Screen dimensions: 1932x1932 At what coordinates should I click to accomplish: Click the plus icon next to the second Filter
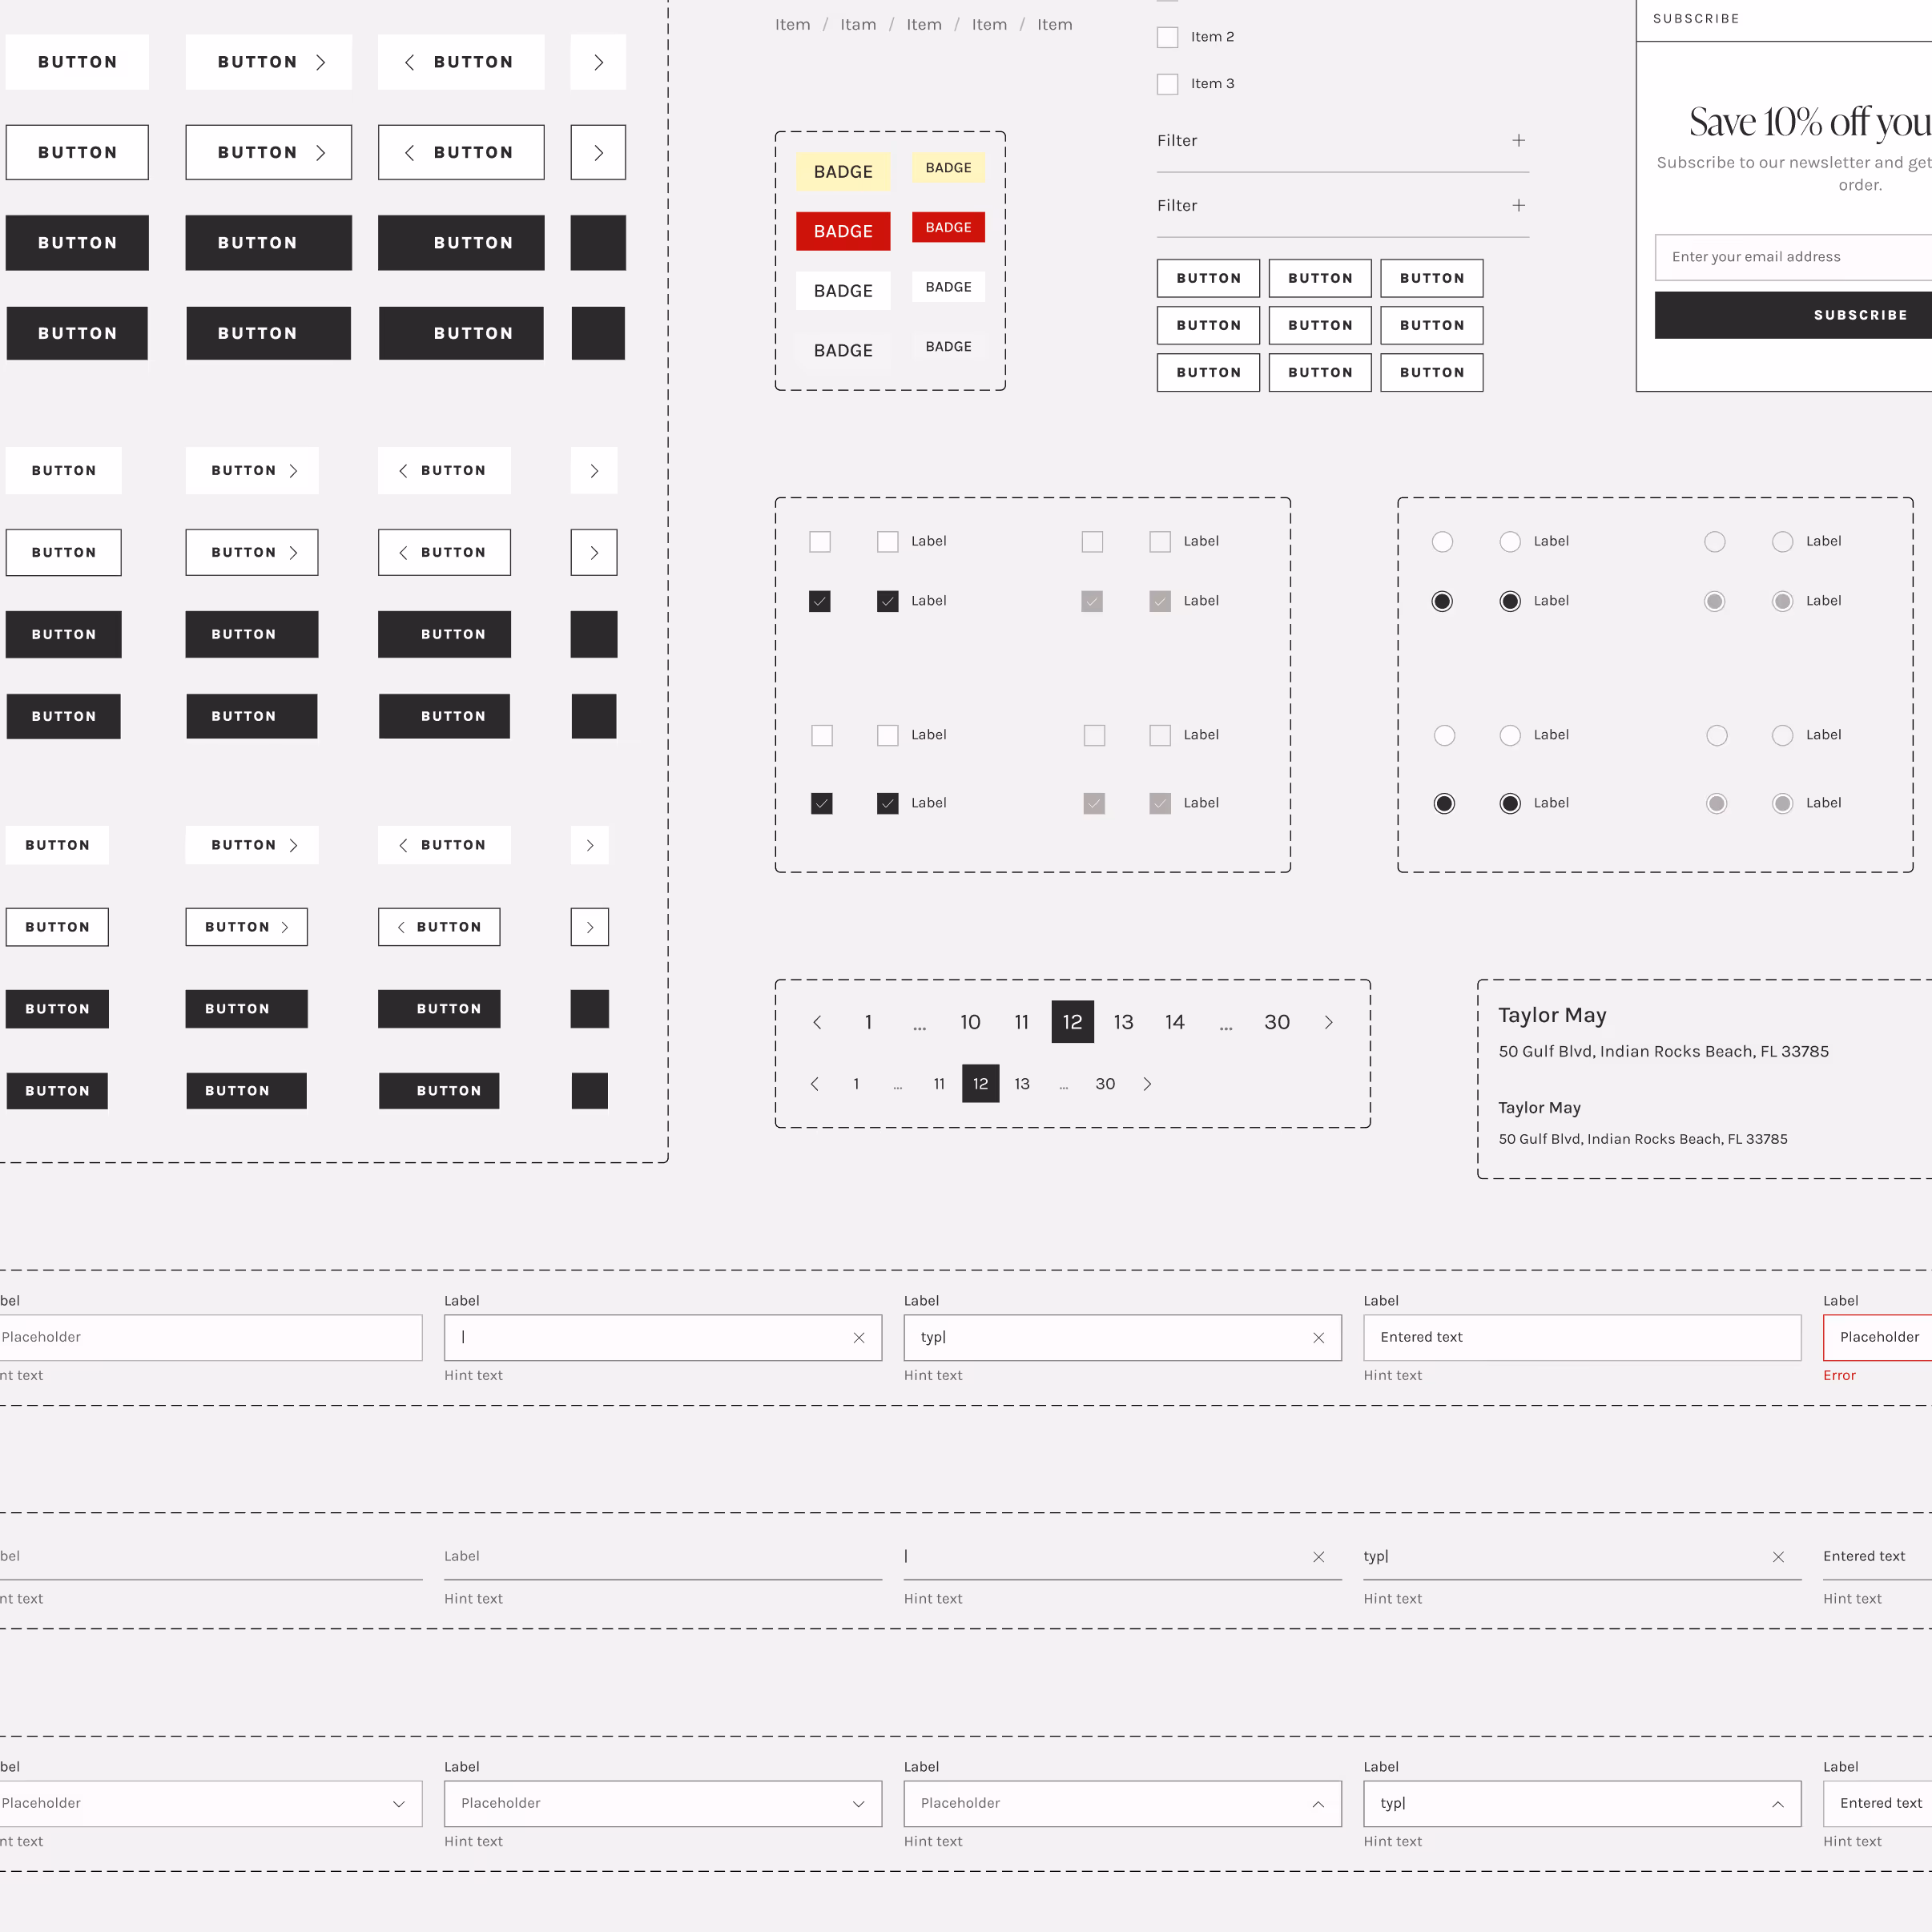pyautogui.click(x=1519, y=205)
